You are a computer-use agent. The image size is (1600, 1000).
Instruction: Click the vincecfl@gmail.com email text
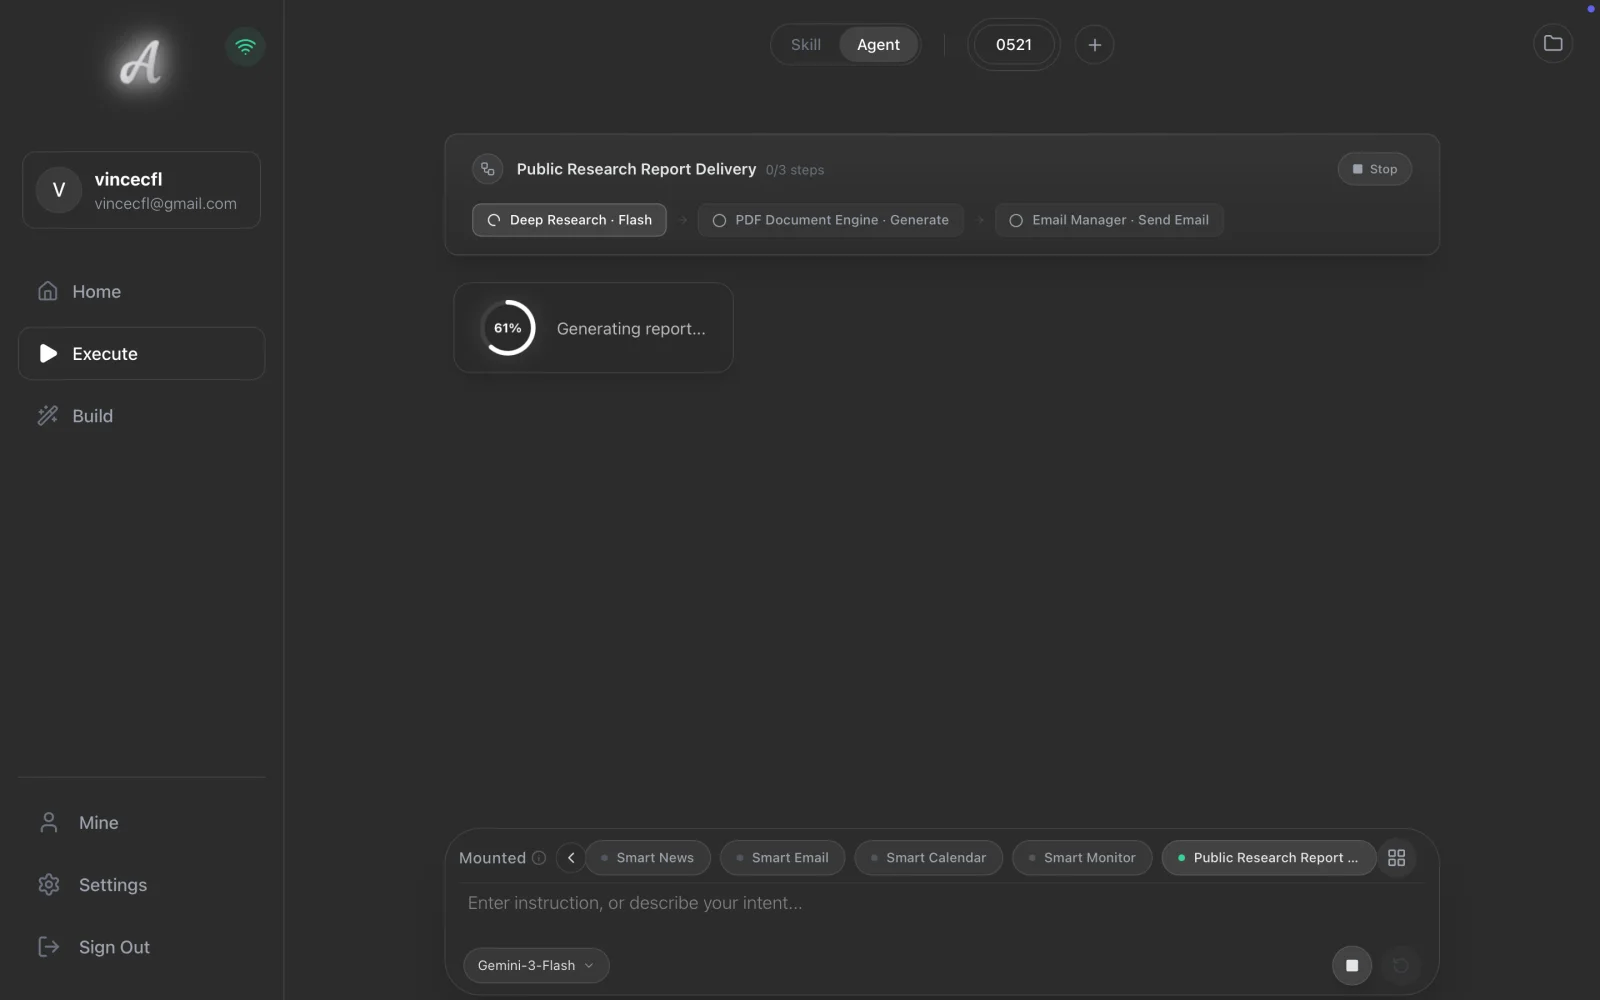coord(166,203)
